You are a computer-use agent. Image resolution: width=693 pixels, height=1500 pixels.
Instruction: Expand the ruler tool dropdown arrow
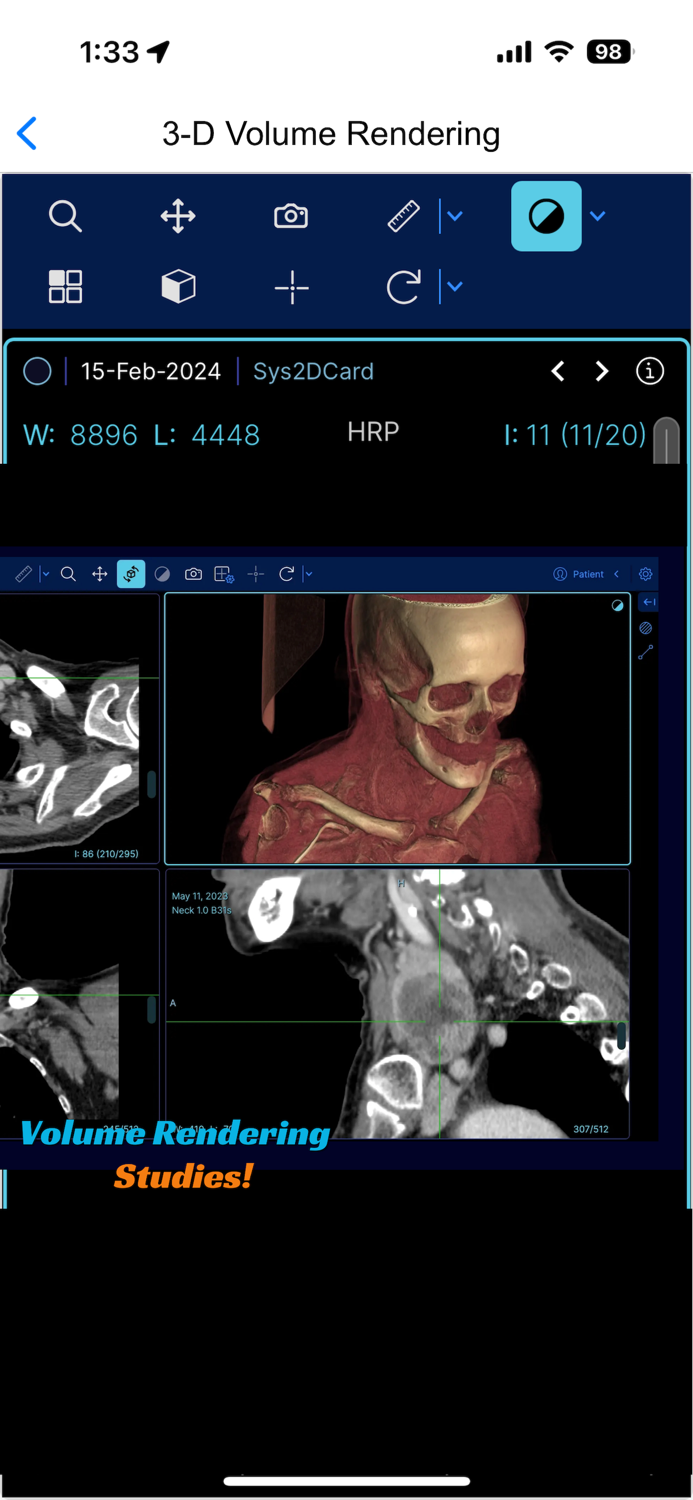[x=455, y=216]
